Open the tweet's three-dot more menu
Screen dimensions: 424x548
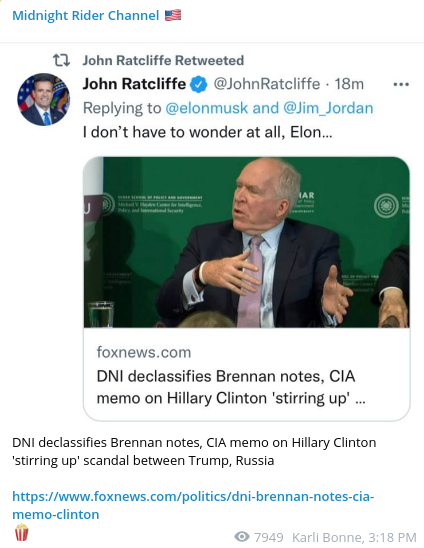[x=401, y=84]
